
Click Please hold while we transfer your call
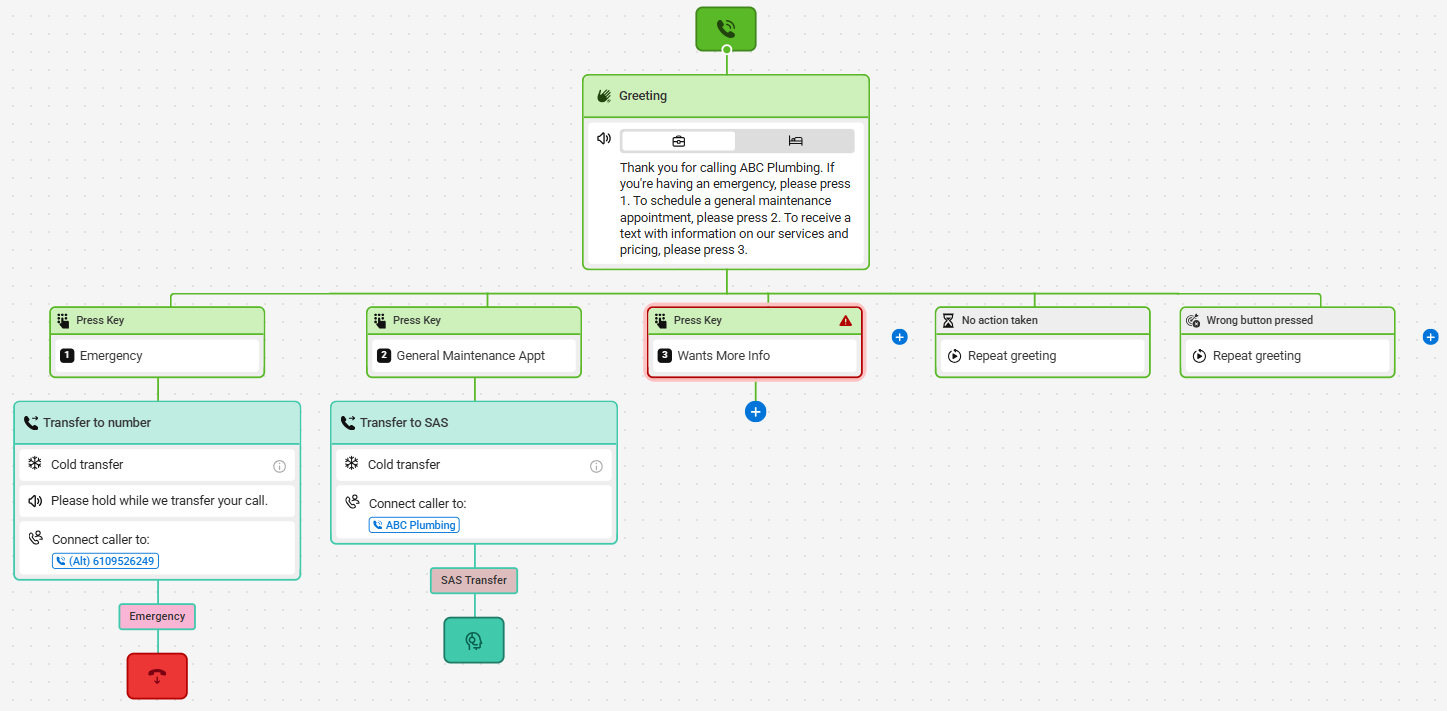click(x=159, y=500)
